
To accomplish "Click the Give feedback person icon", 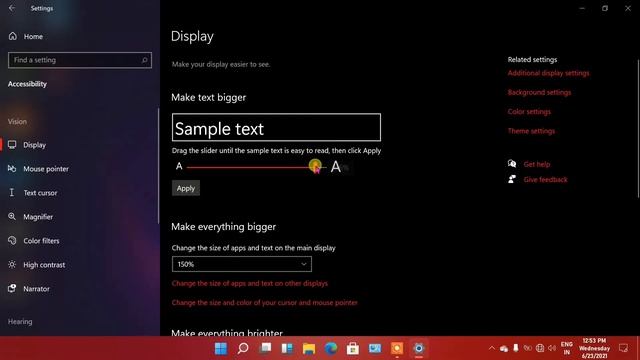I will tap(512, 179).
